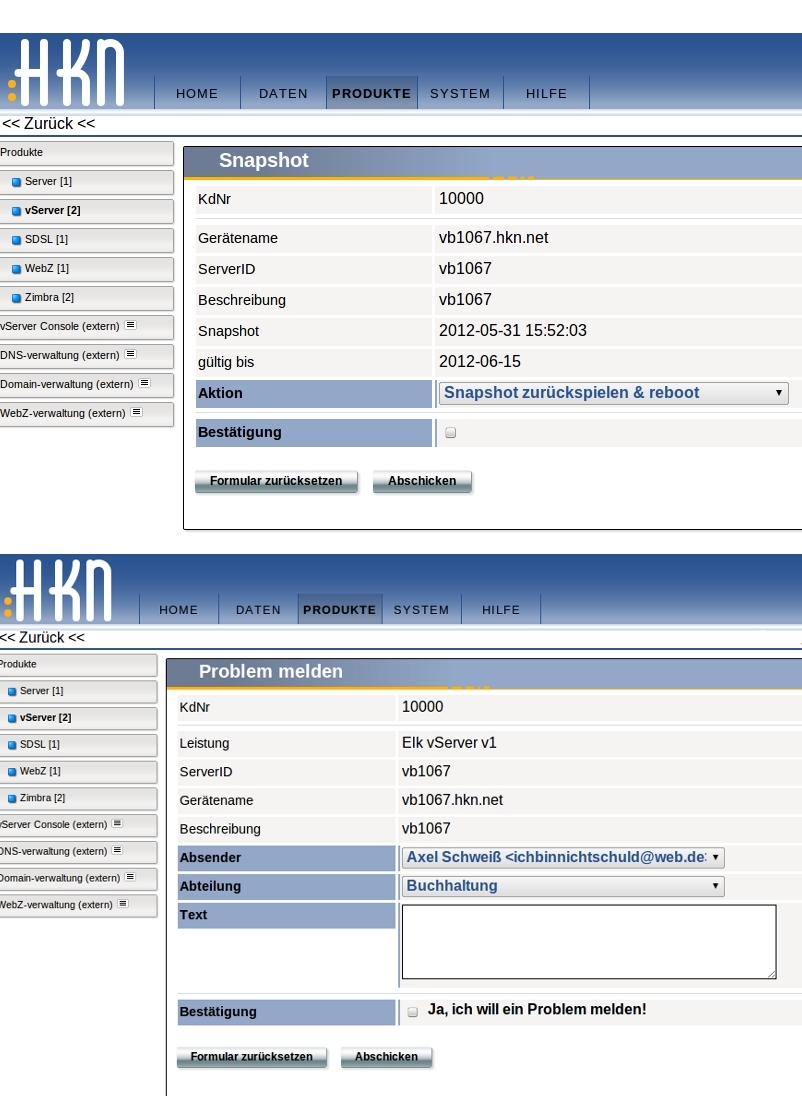Click external icon beside Domain-verwaltung in upper sidebar
The image size is (802, 1096).
[144, 383]
